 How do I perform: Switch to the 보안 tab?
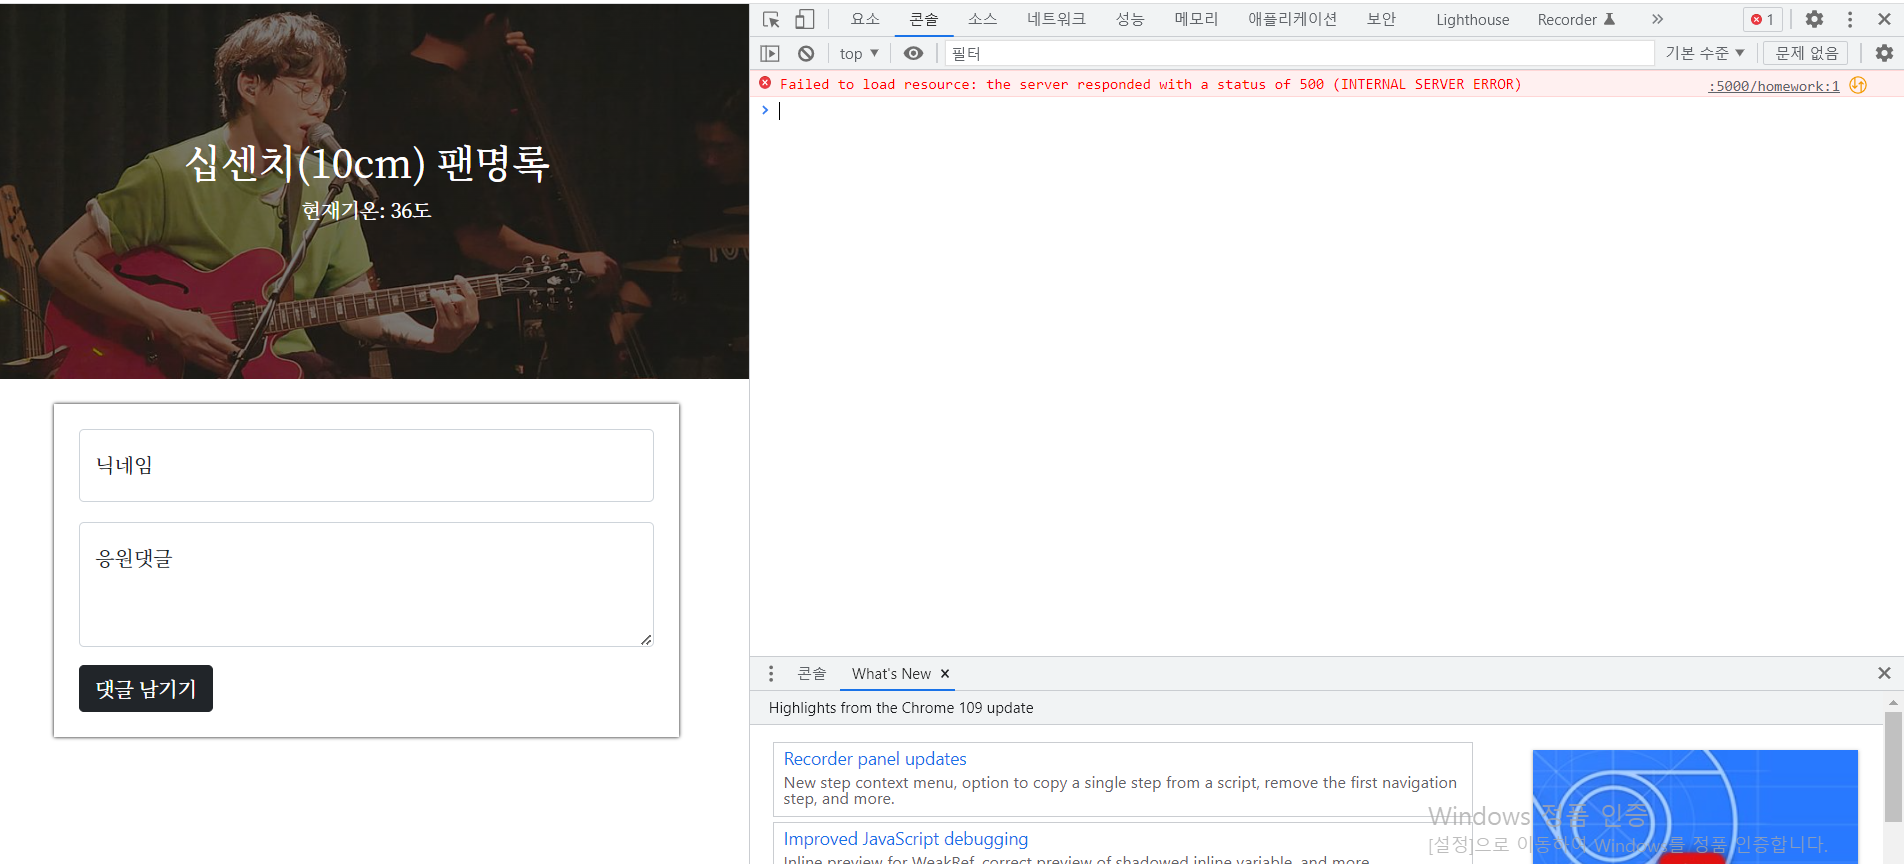1381,20
